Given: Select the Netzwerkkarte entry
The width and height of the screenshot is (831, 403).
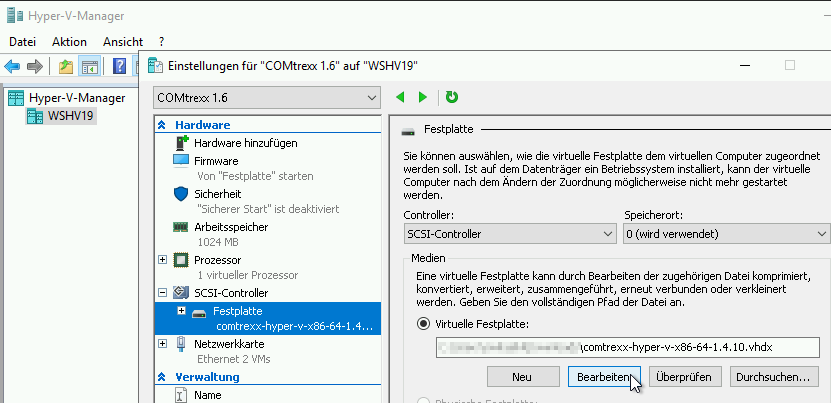Looking at the screenshot, I should (229, 344).
